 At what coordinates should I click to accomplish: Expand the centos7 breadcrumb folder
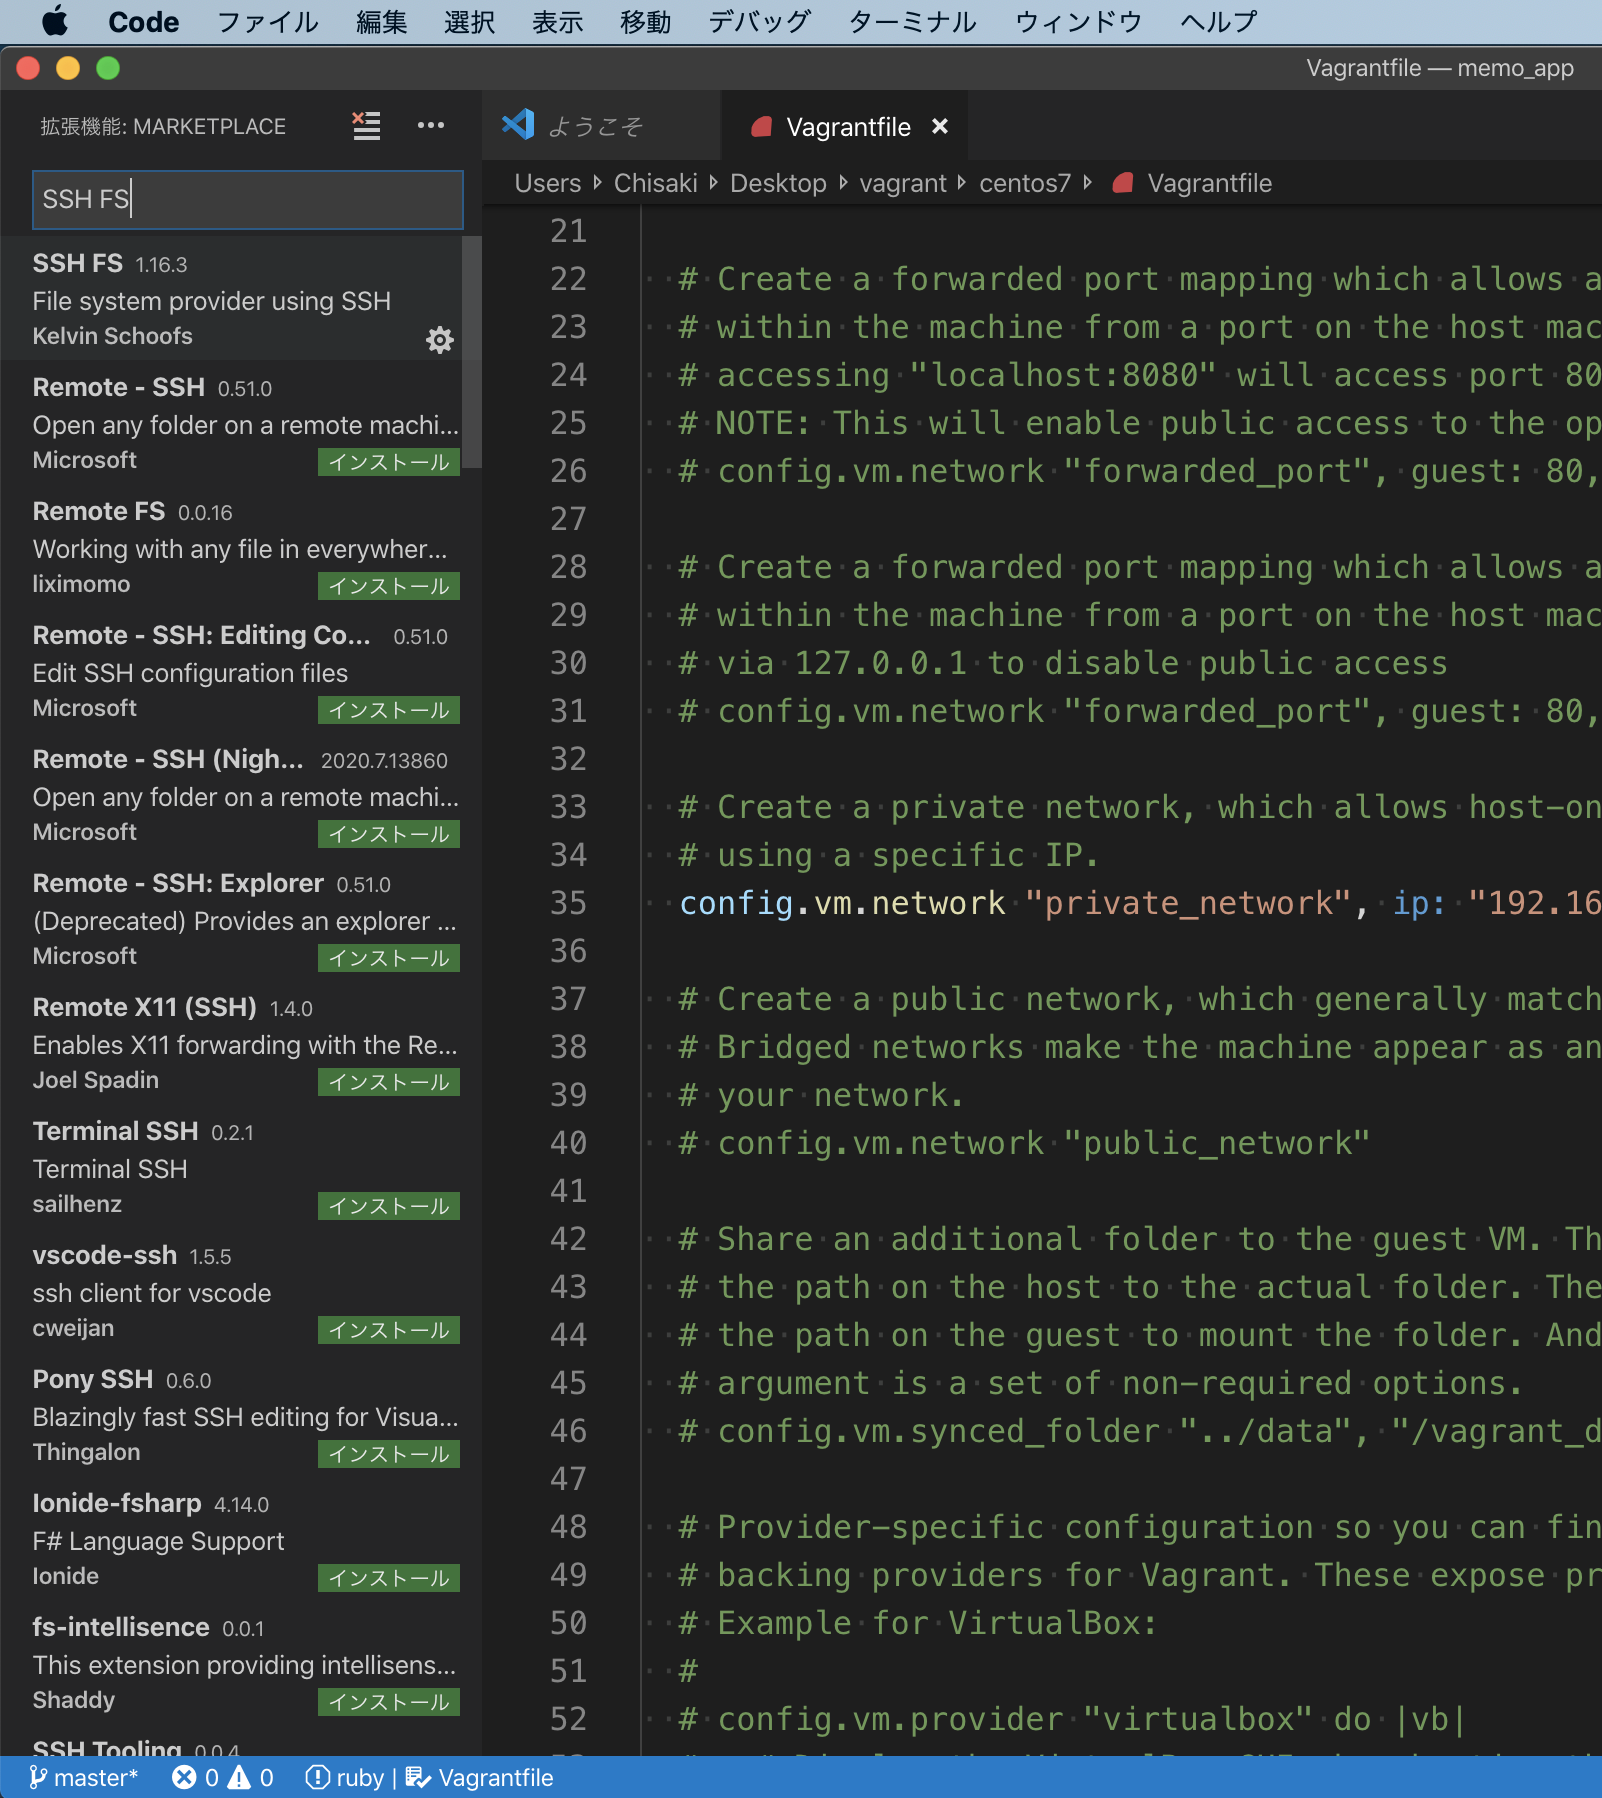pyautogui.click(x=1024, y=183)
